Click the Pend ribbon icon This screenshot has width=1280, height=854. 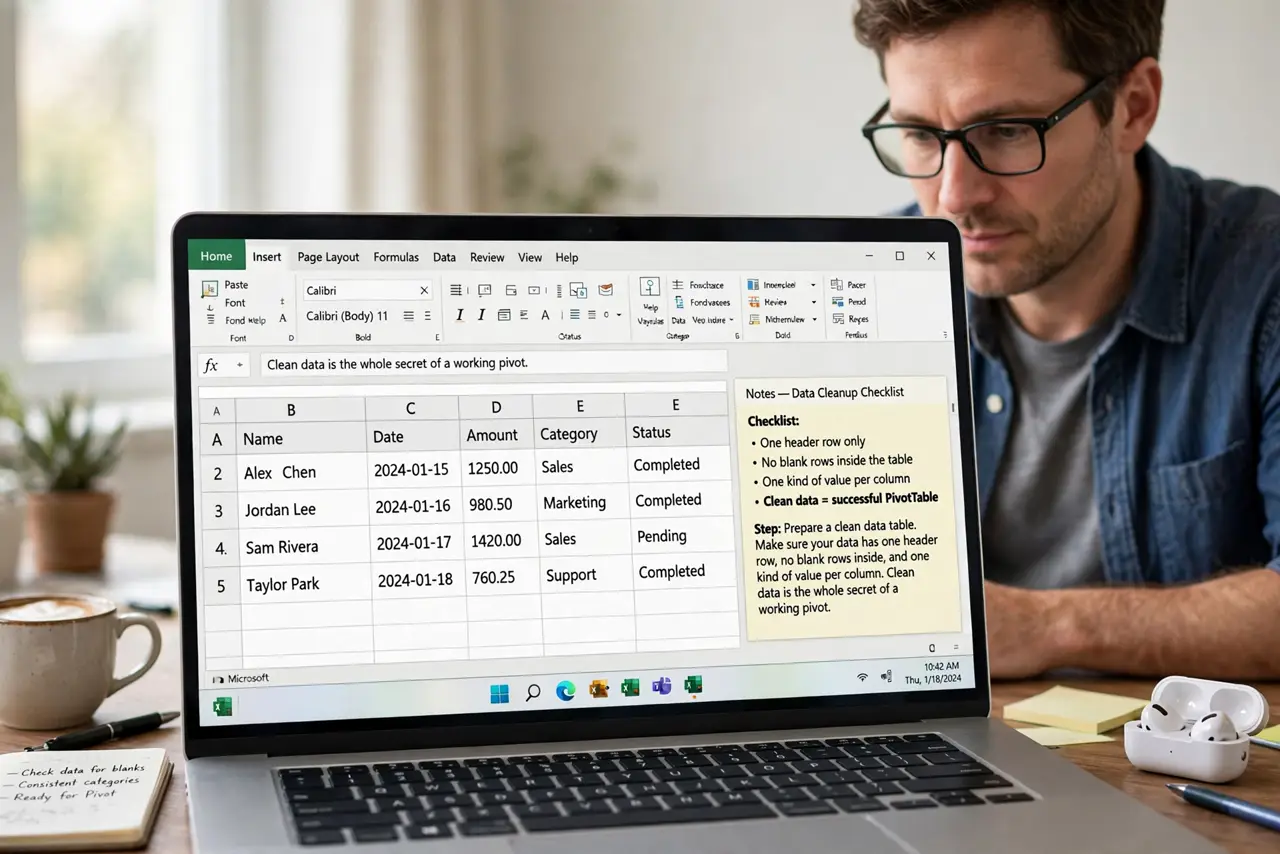836,302
